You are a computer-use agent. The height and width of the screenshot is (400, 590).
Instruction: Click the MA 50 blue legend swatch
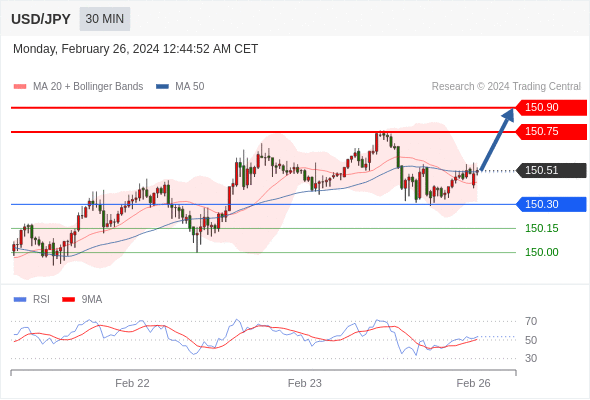tap(162, 87)
